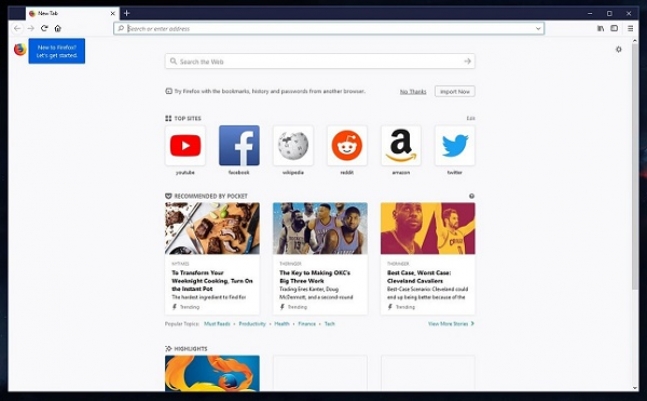Go forward with the forward arrow
Viewport: 647px width, 401px height.
(31, 28)
